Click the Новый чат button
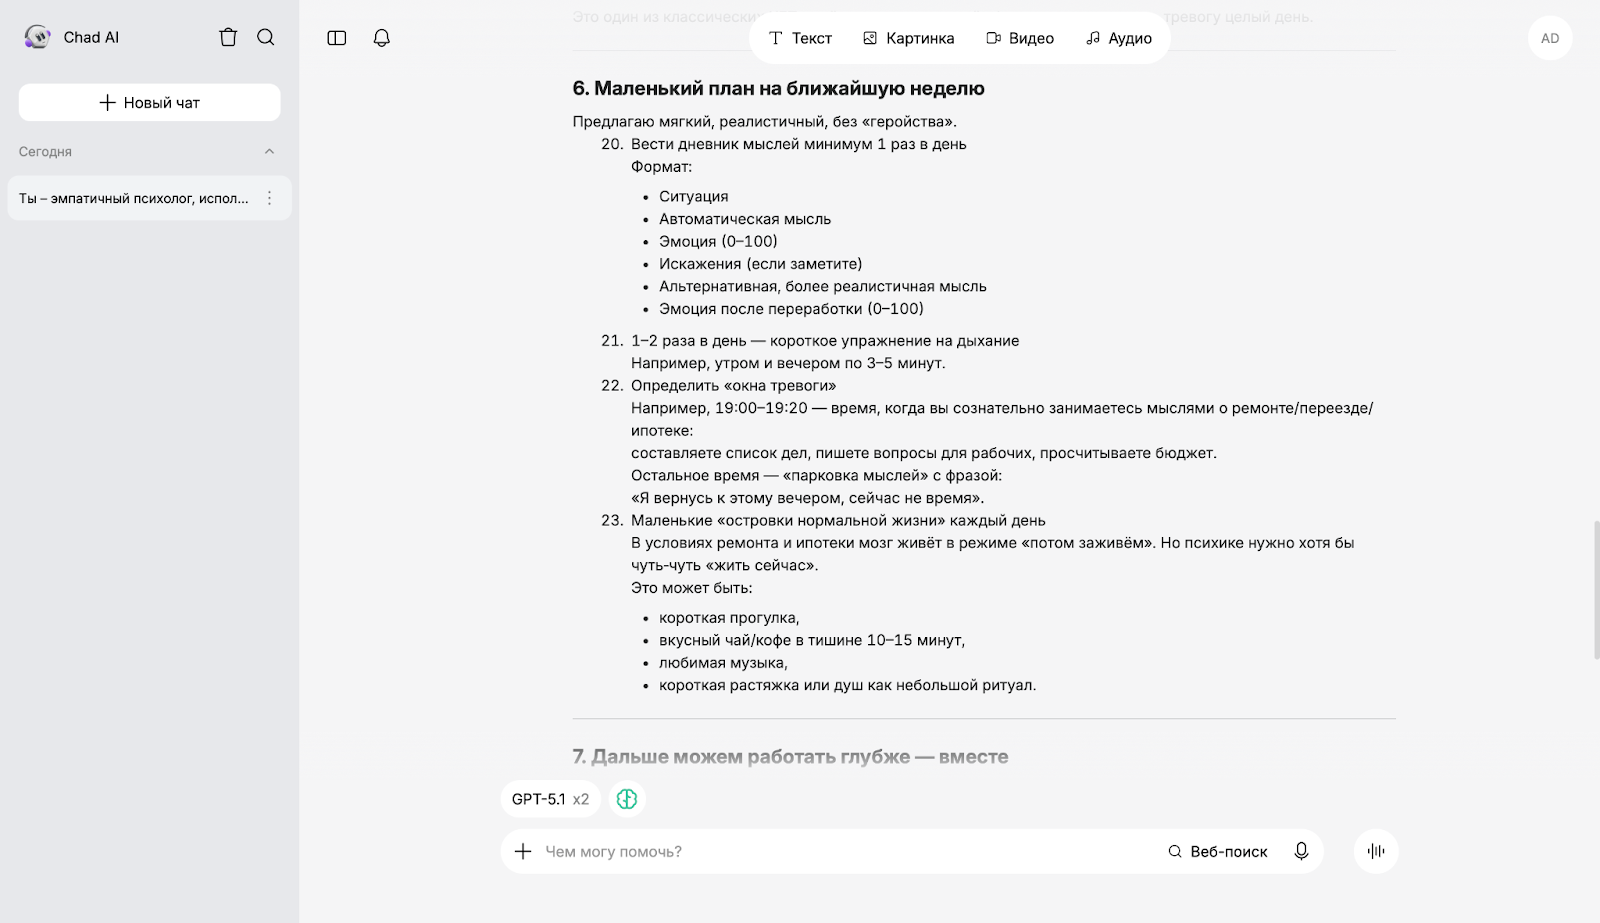This screenshot has width=1600, height=923. click(150, 102)
